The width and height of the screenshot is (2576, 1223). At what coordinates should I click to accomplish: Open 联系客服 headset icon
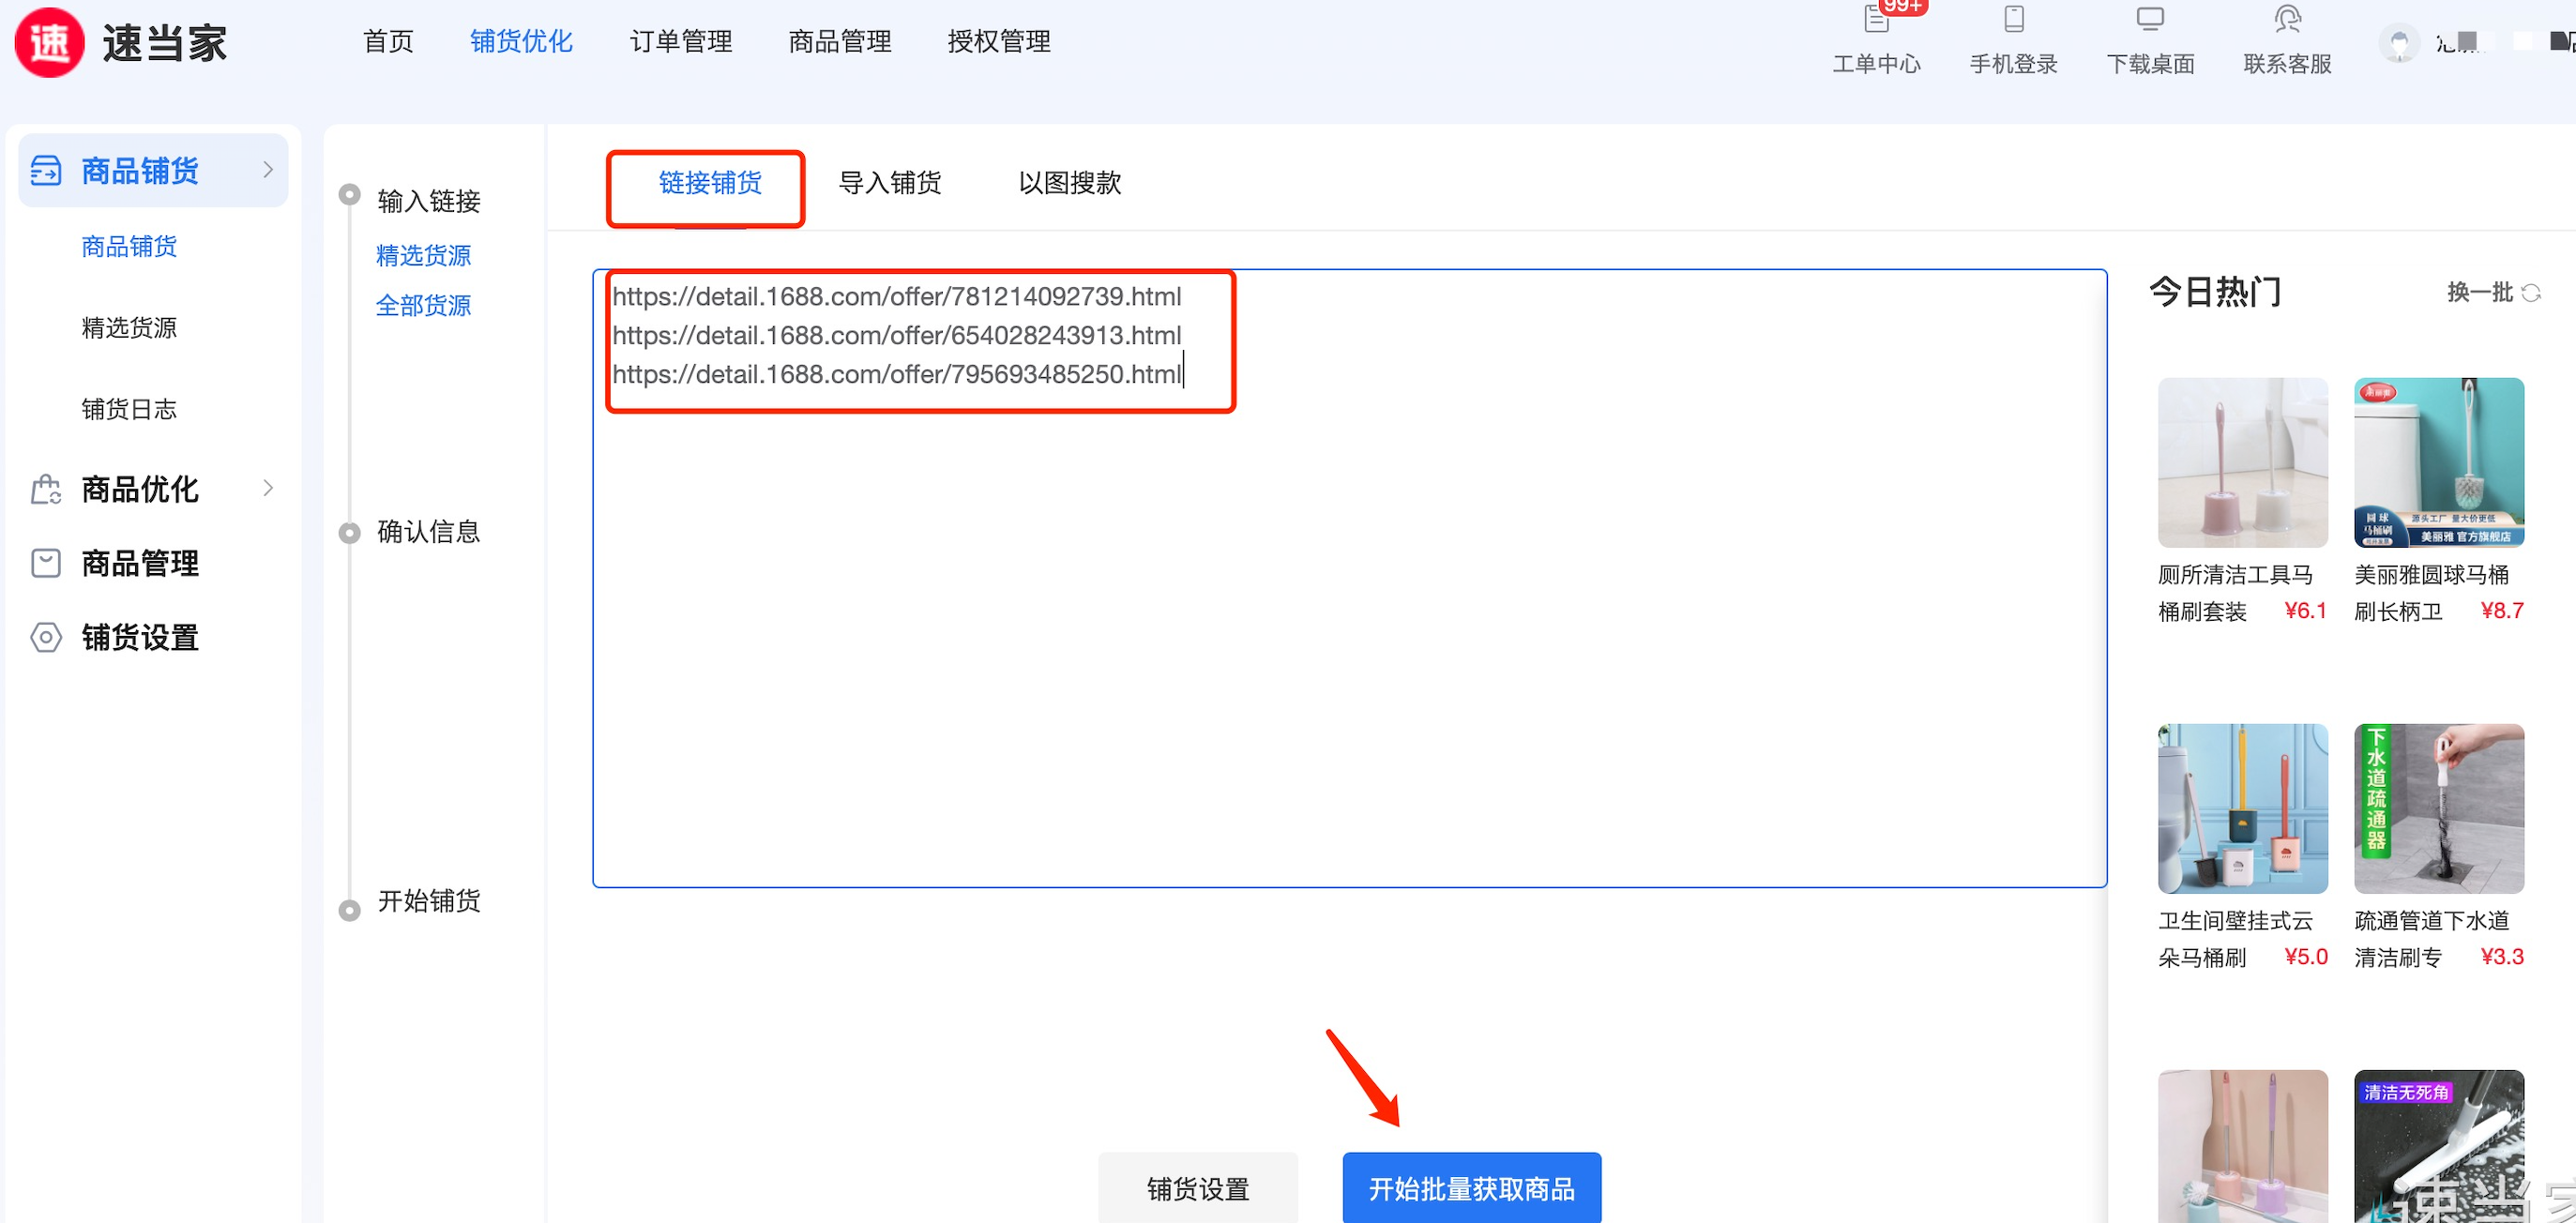pos(2287,19)
